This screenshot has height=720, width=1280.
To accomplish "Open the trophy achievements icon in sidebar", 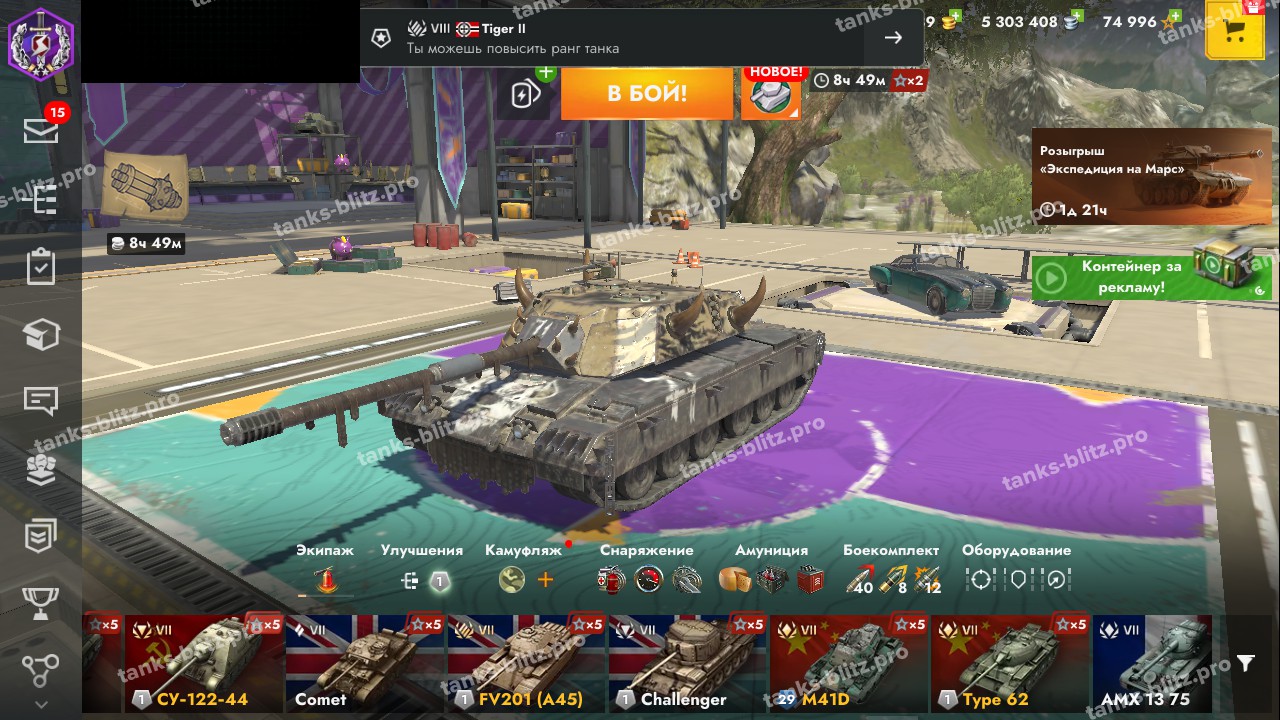I will click(x=41, y=603).
